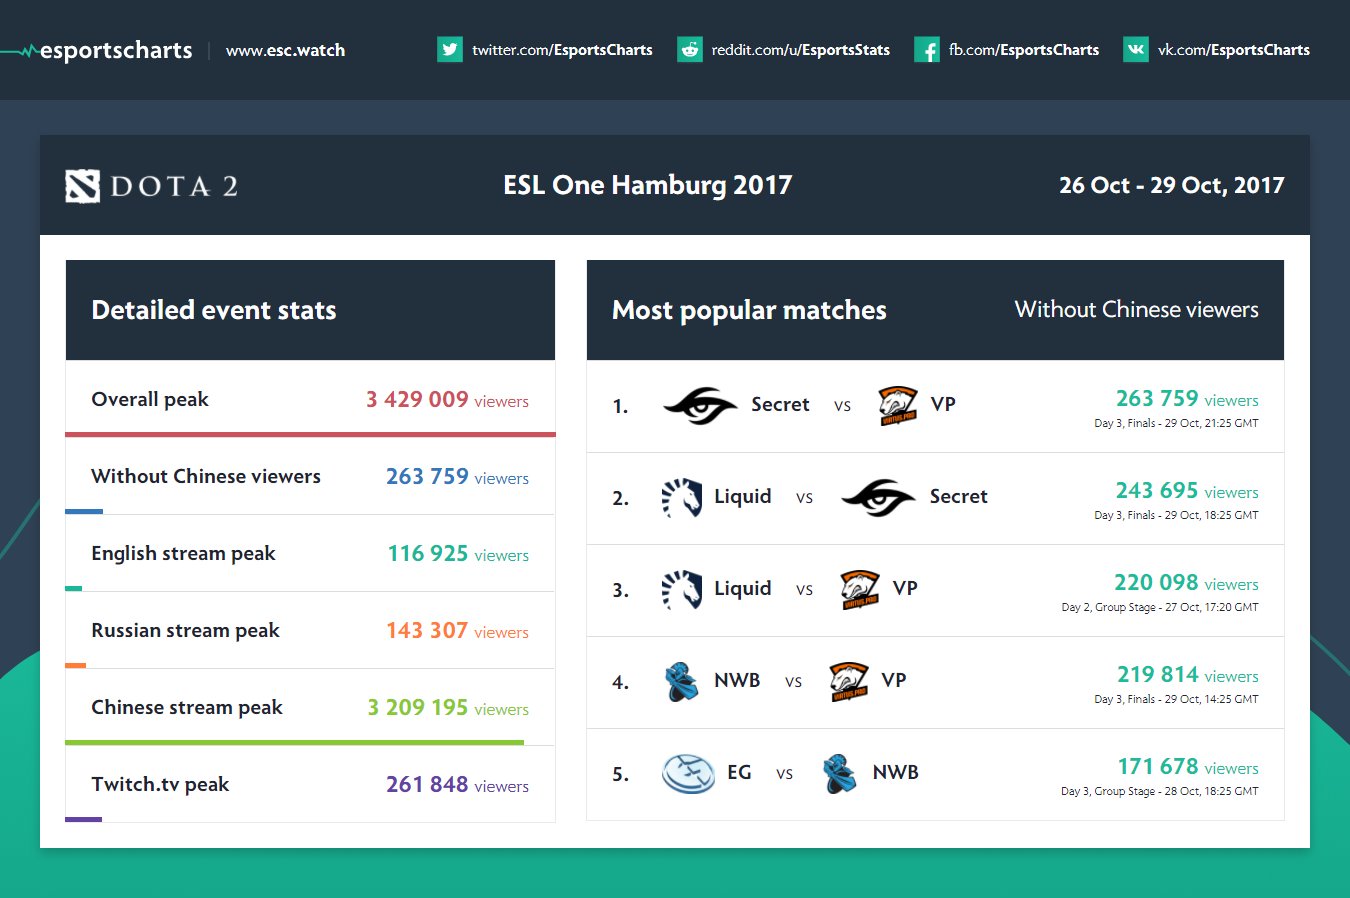This screenshot has width=1350, height=898.
Task: Click the Secret name in match 1
Action: (780, 404)
